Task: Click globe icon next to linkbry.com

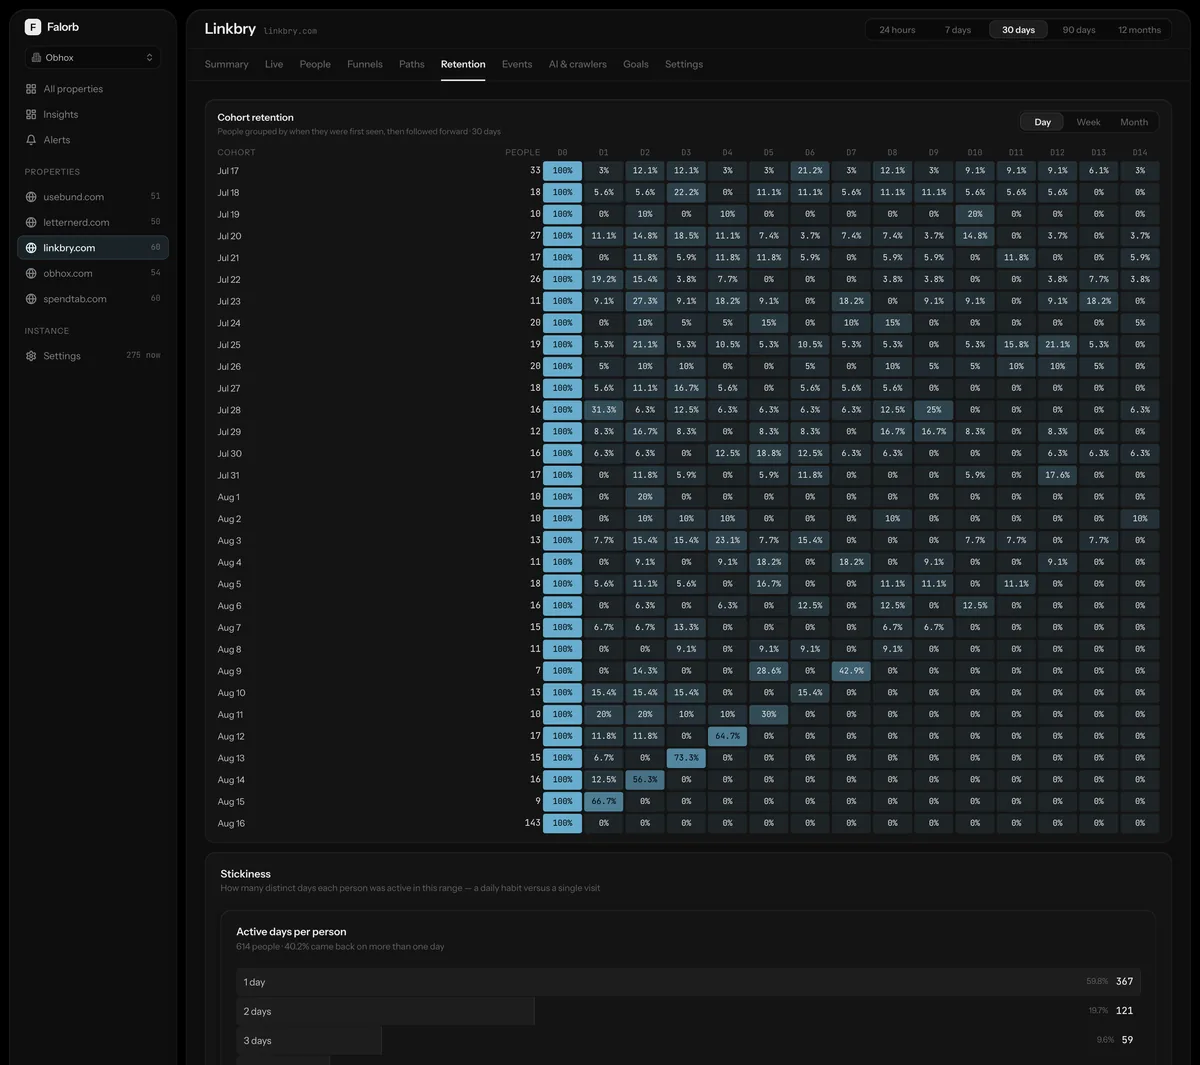Action: click(x=31, y=248)
